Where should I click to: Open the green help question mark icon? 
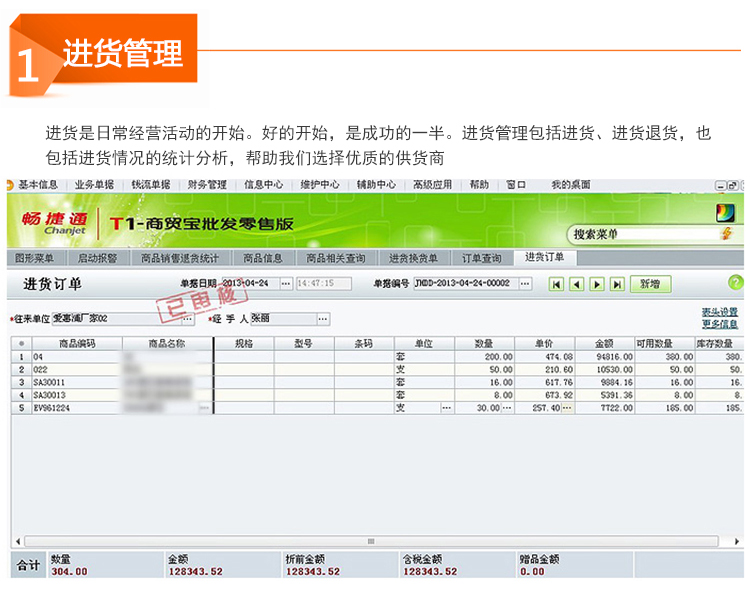click(735, 283)
